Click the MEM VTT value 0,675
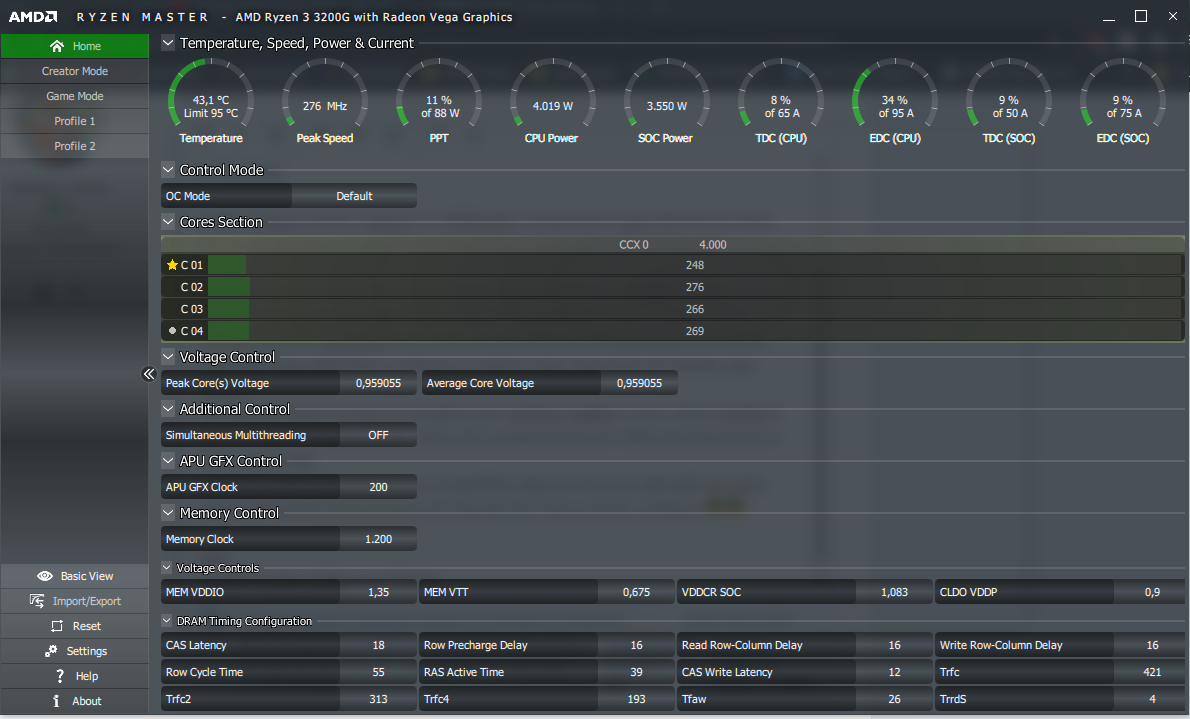Image resolution: width=1190 pixels, height=719 pixels. (x=636, y=592)
